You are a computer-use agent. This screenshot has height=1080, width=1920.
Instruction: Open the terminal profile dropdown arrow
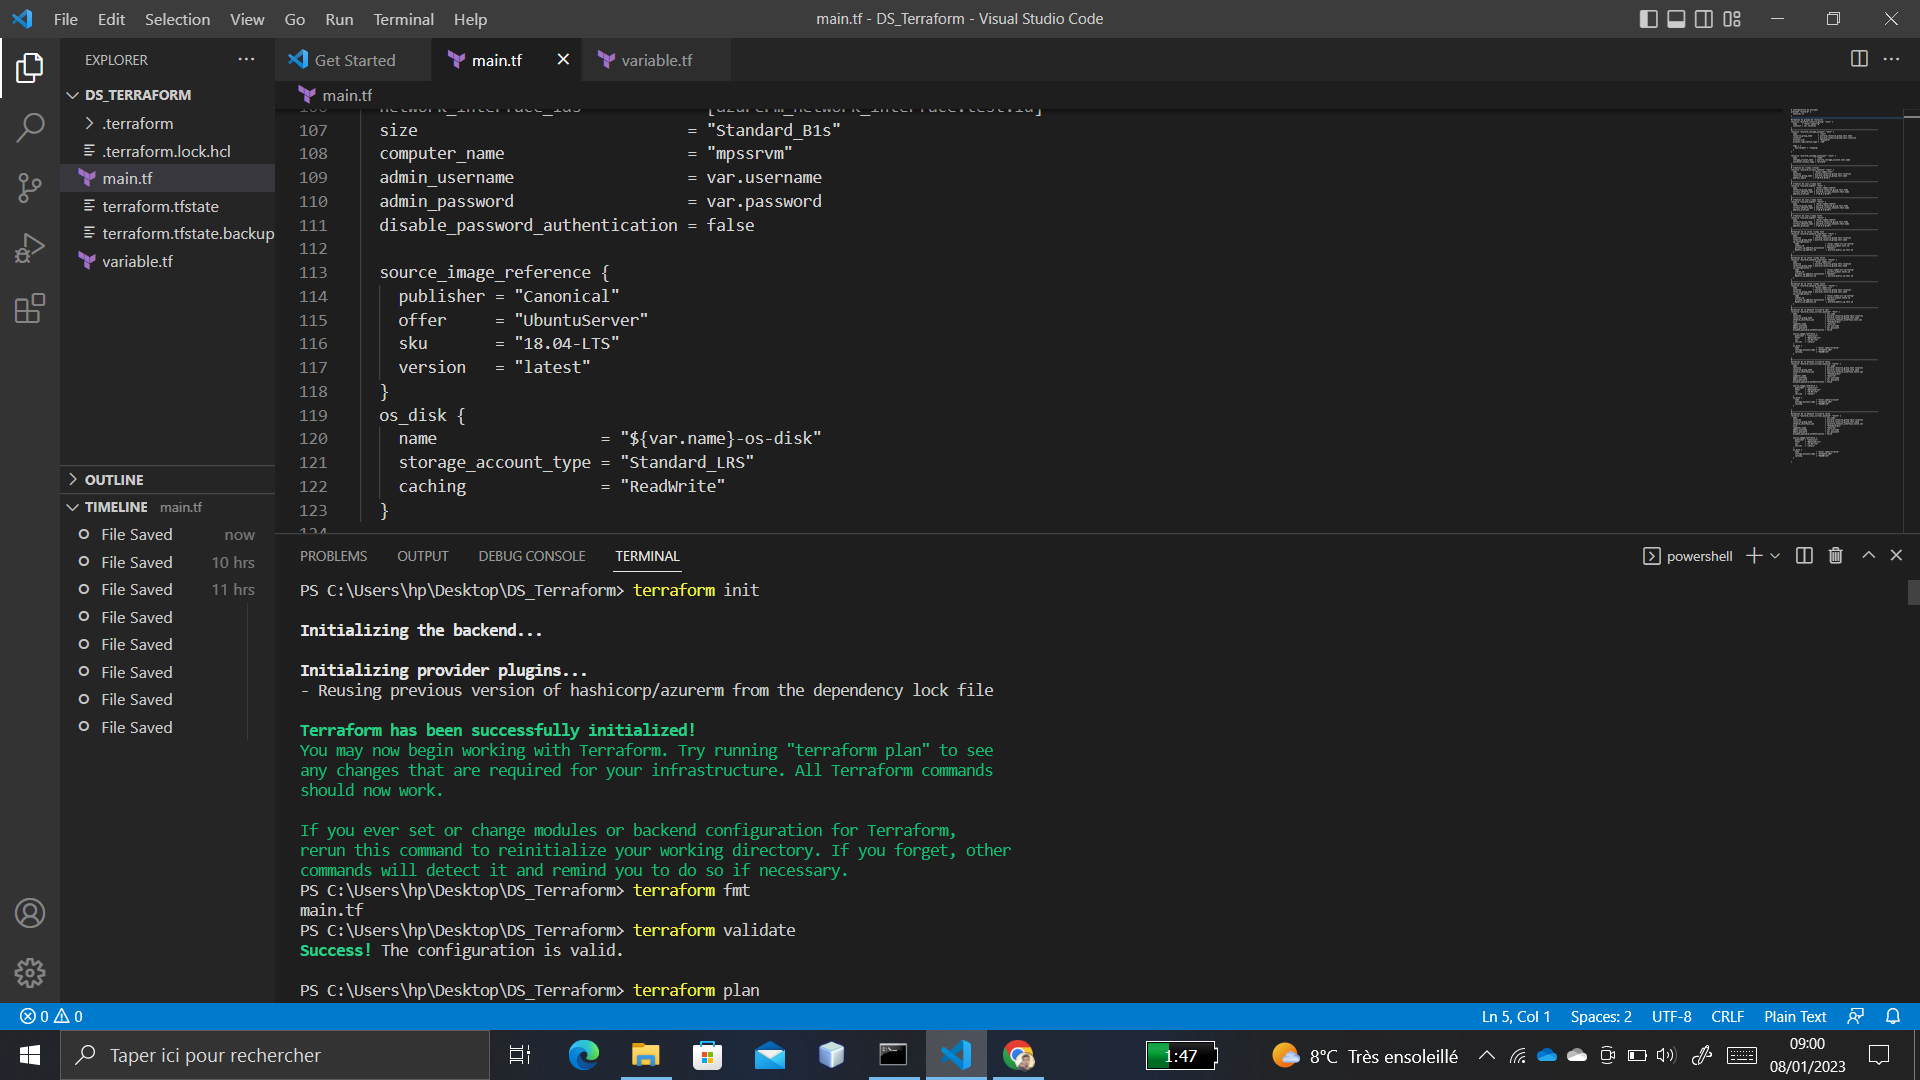(1775, 555)
